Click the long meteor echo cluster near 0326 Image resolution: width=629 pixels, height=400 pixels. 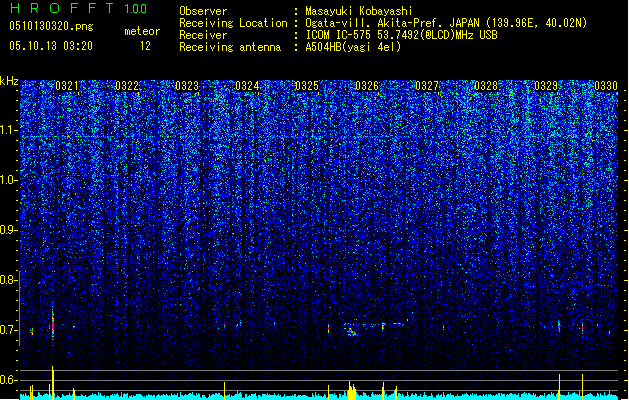[x=375, y=328]
